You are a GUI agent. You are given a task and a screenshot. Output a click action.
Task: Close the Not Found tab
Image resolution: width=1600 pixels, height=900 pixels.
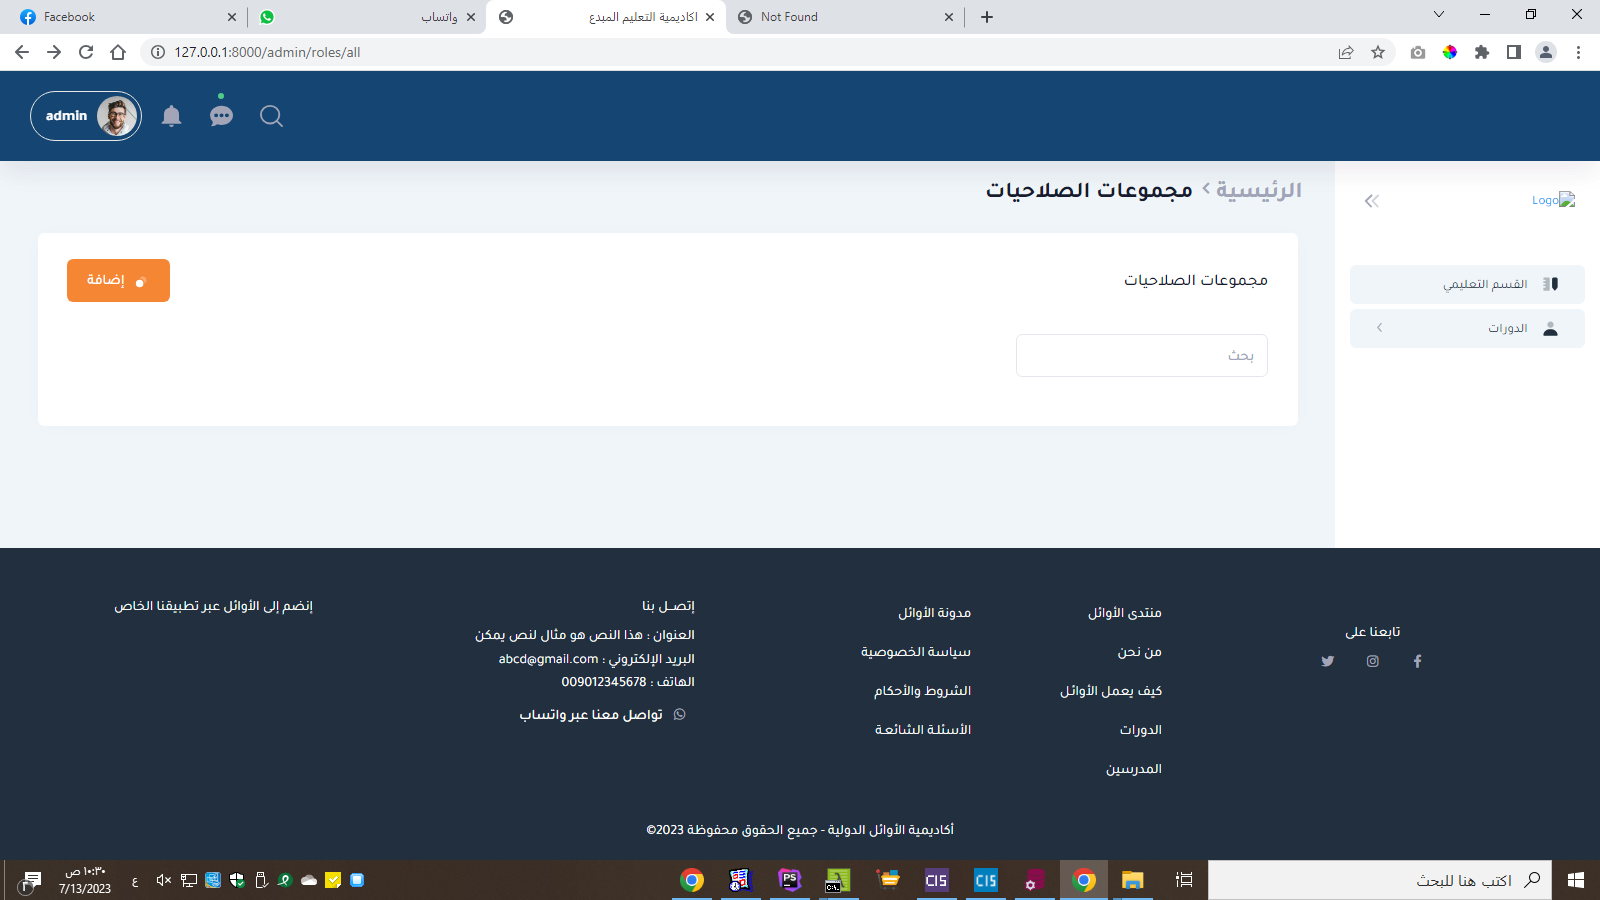point(949,17)
